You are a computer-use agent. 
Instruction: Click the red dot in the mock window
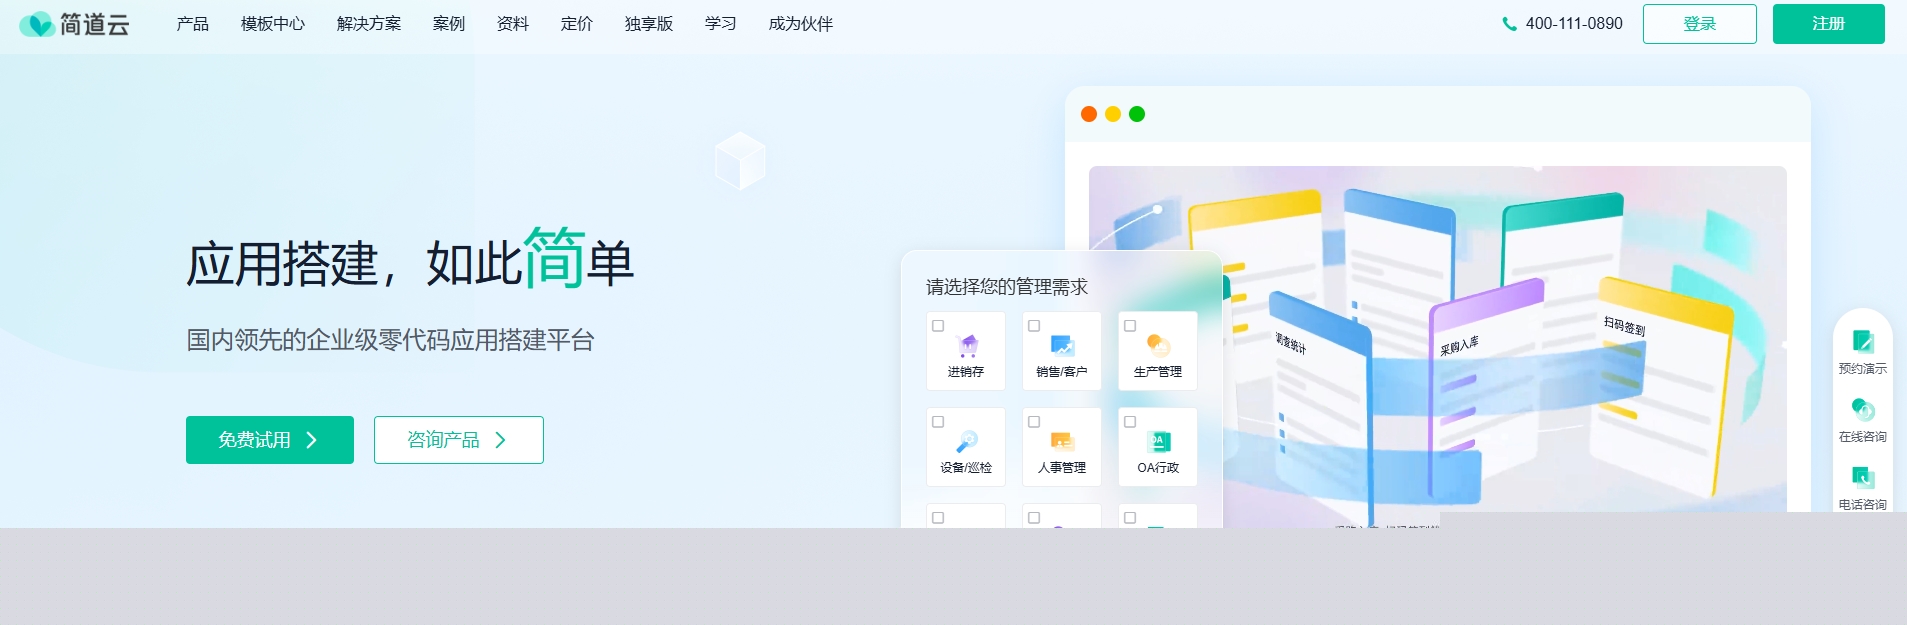point(1089,114)
